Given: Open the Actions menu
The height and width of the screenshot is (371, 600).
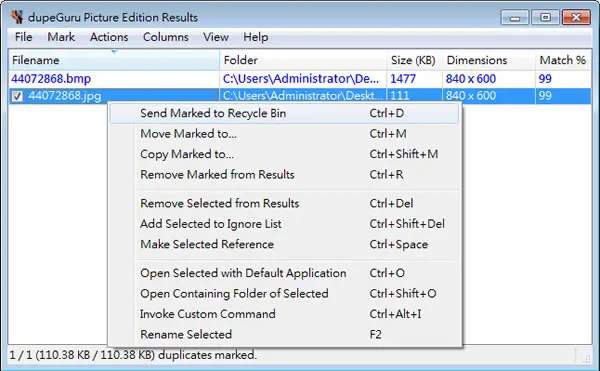Looking at the screenshot, I should coord(109,37).
